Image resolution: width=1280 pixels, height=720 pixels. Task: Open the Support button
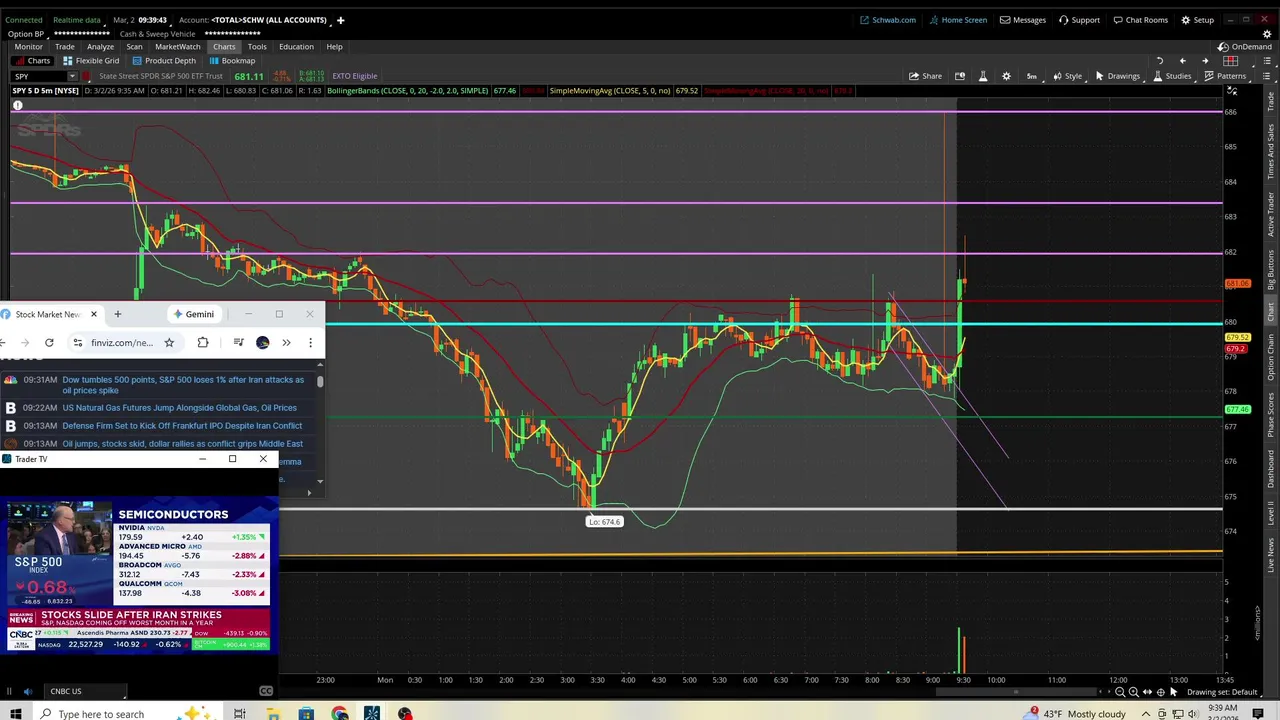click(x=1079, y=20)
